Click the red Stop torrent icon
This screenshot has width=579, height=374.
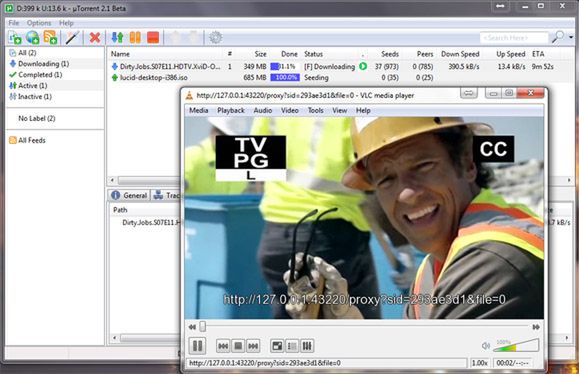pos(153,37)
